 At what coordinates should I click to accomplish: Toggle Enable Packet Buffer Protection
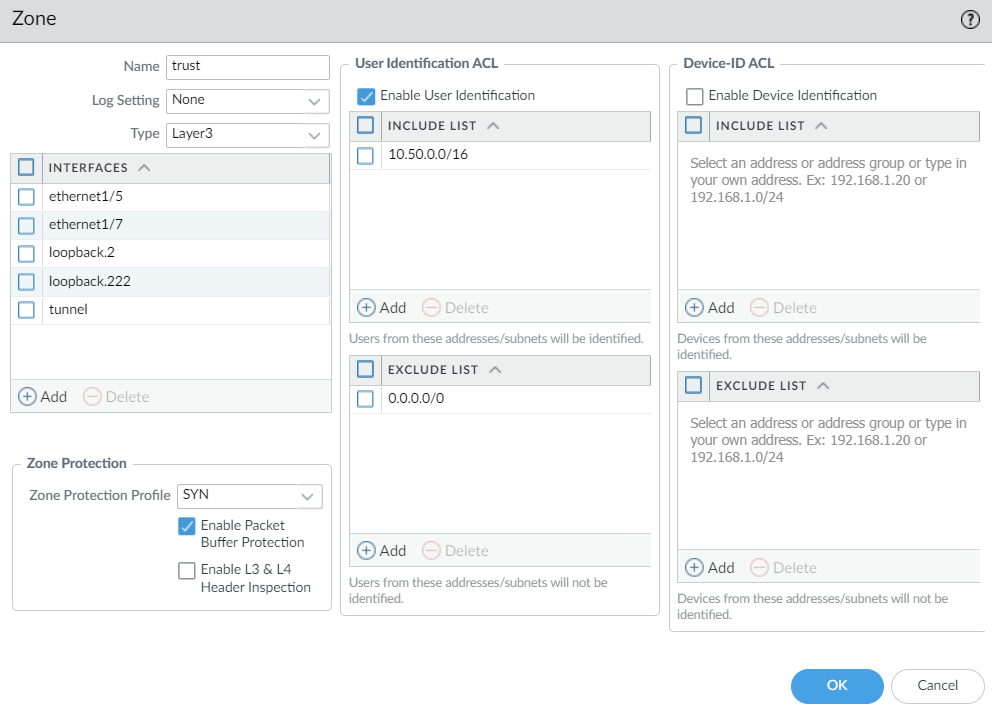pyautogui.click(x=187, y=526)
